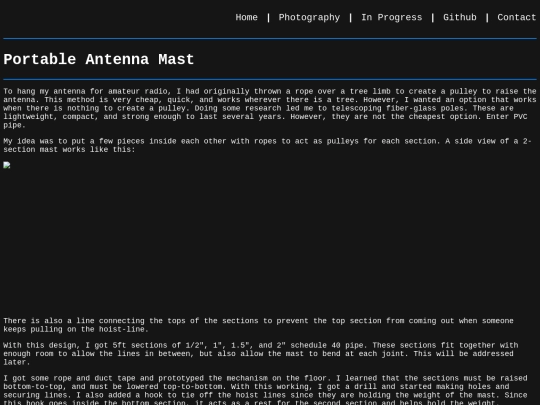
Task: Open the Contact page
Action: (516, 17)
